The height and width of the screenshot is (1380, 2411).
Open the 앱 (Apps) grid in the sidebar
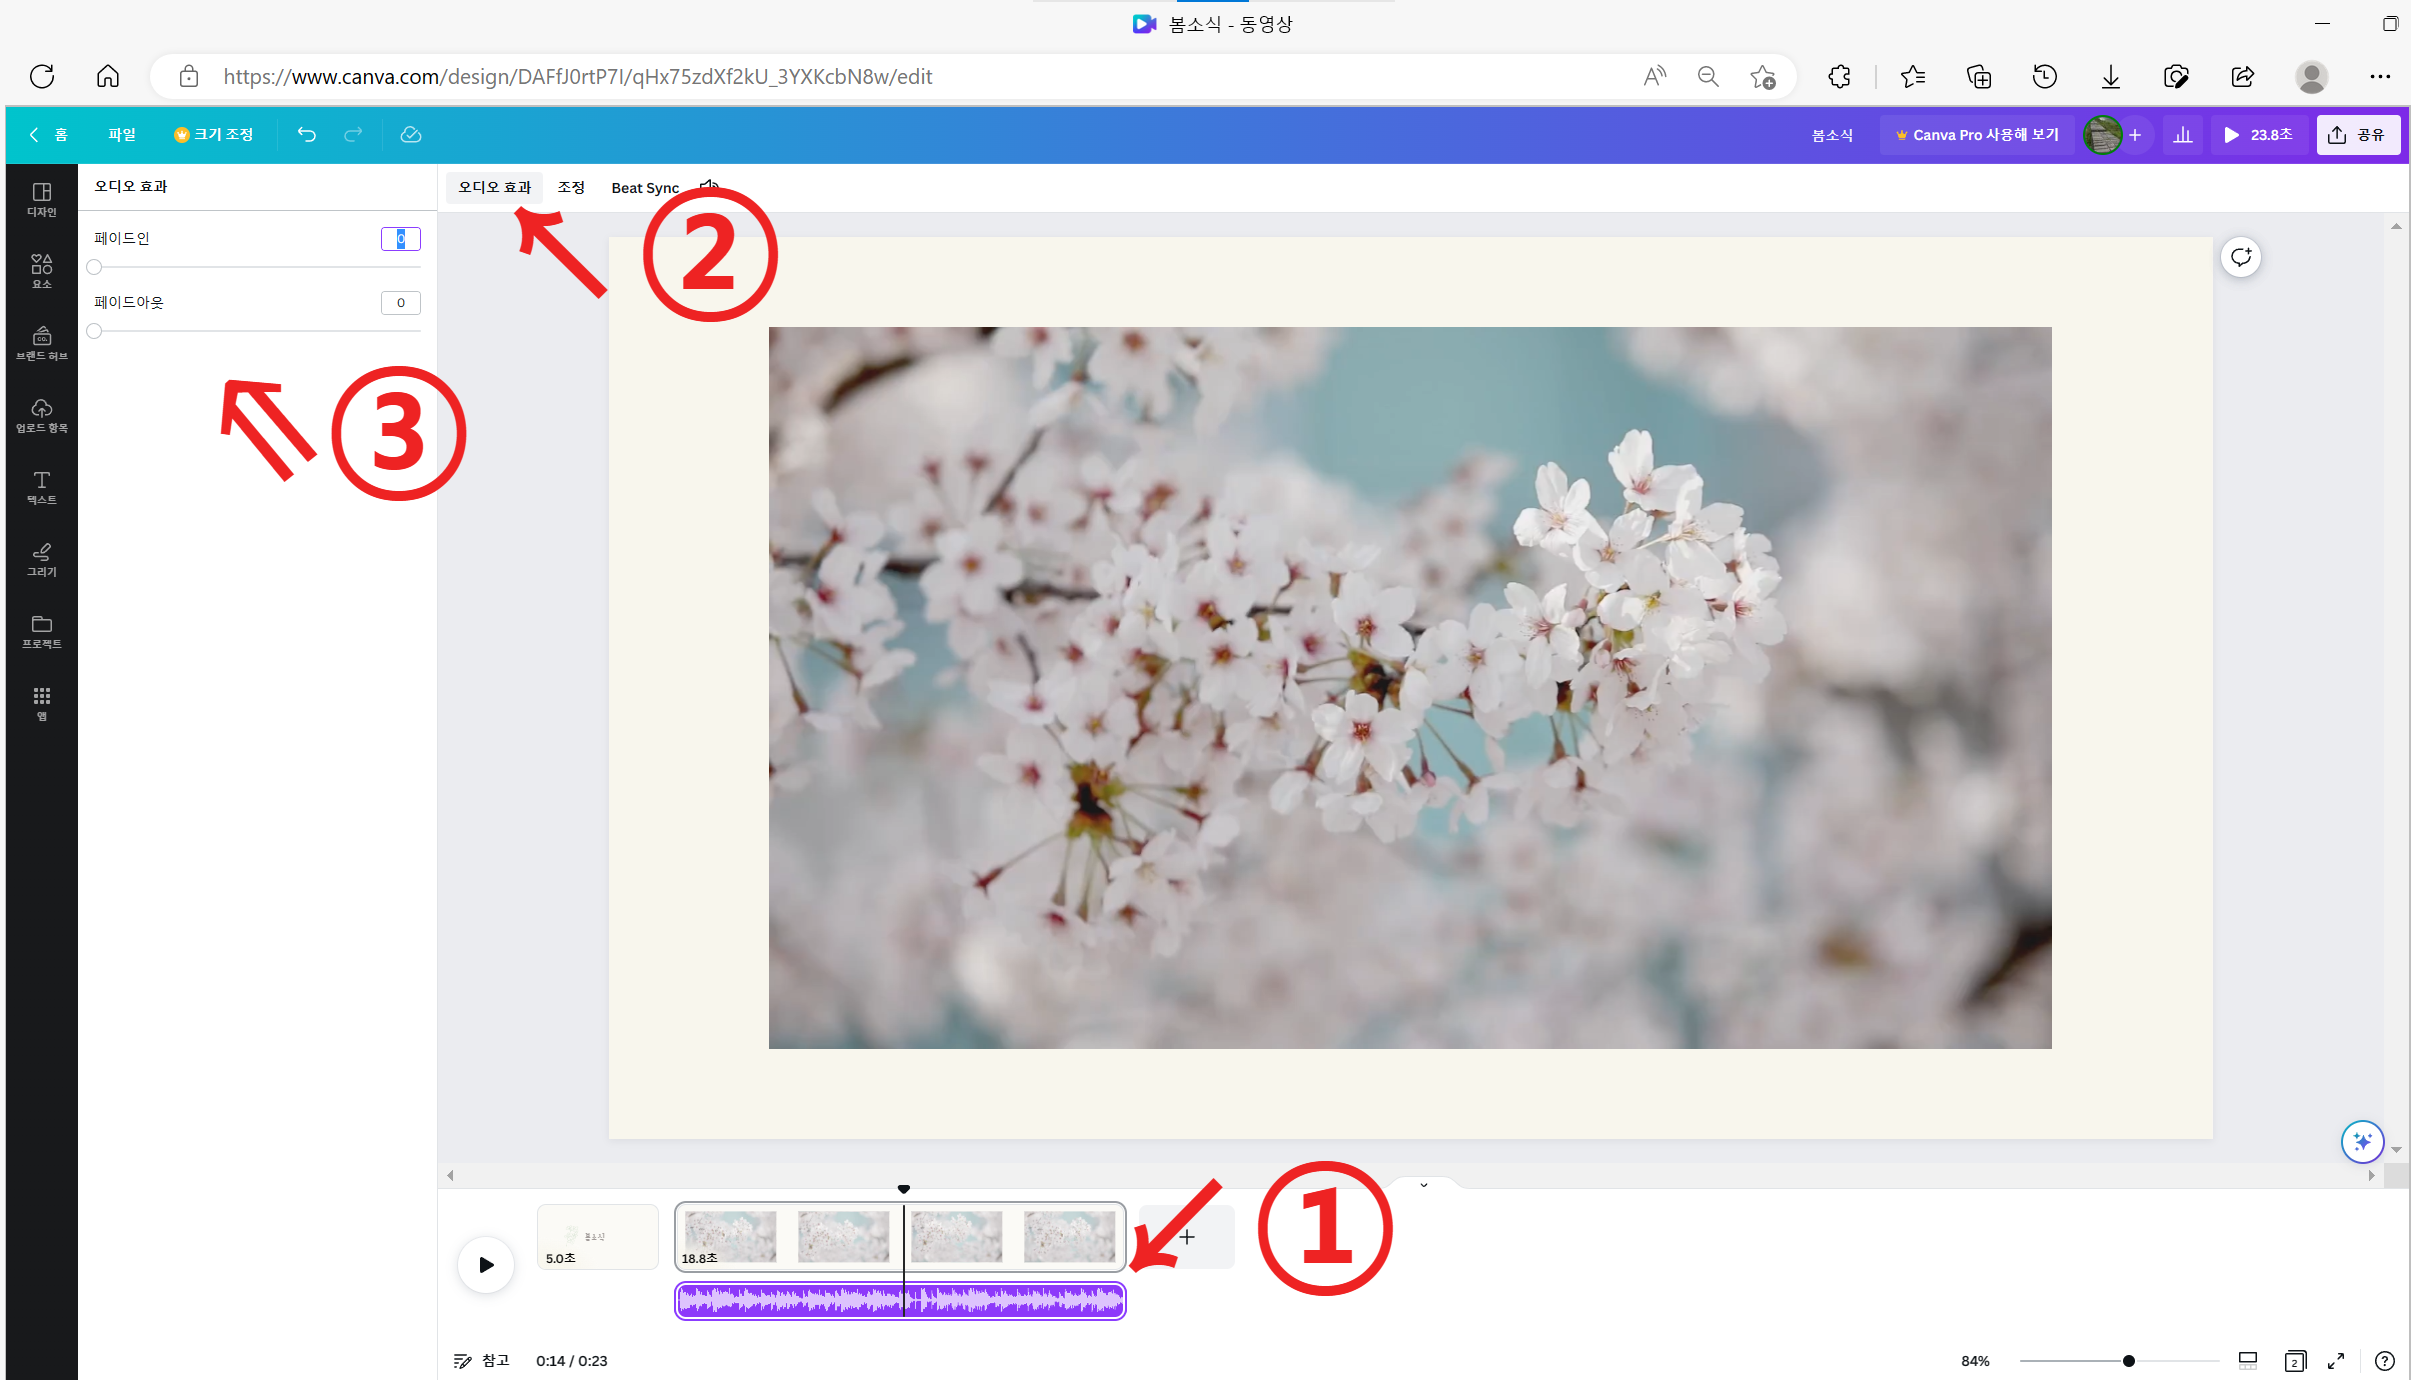(41, 703)
